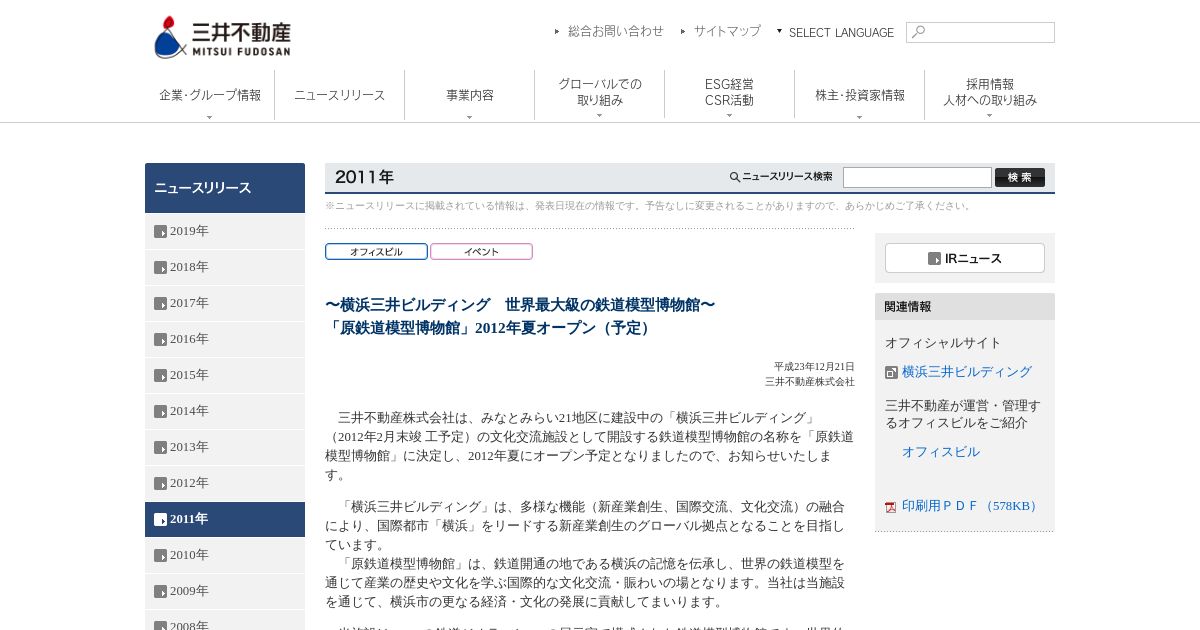Click the イベント category tag
This screenshot has width=1200, height=630.
[481, 252]
